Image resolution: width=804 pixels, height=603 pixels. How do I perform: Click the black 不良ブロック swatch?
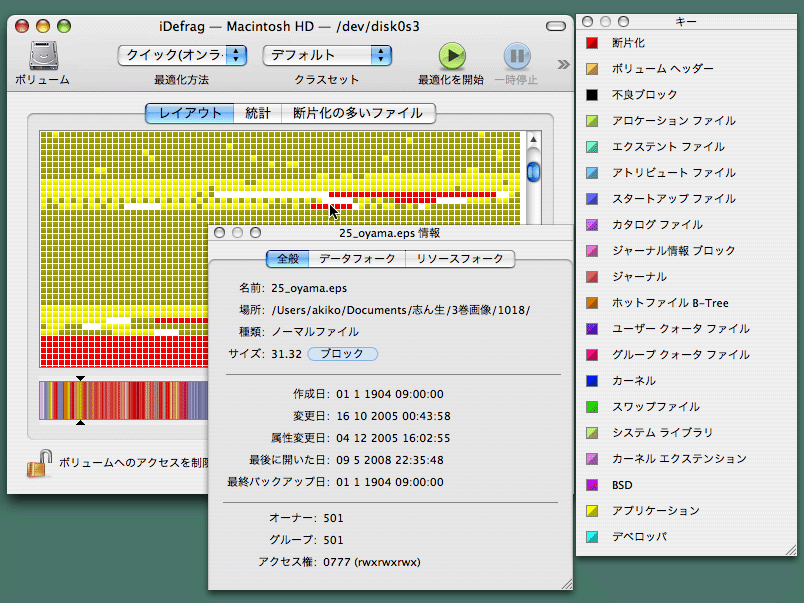(x=592, y=95)
